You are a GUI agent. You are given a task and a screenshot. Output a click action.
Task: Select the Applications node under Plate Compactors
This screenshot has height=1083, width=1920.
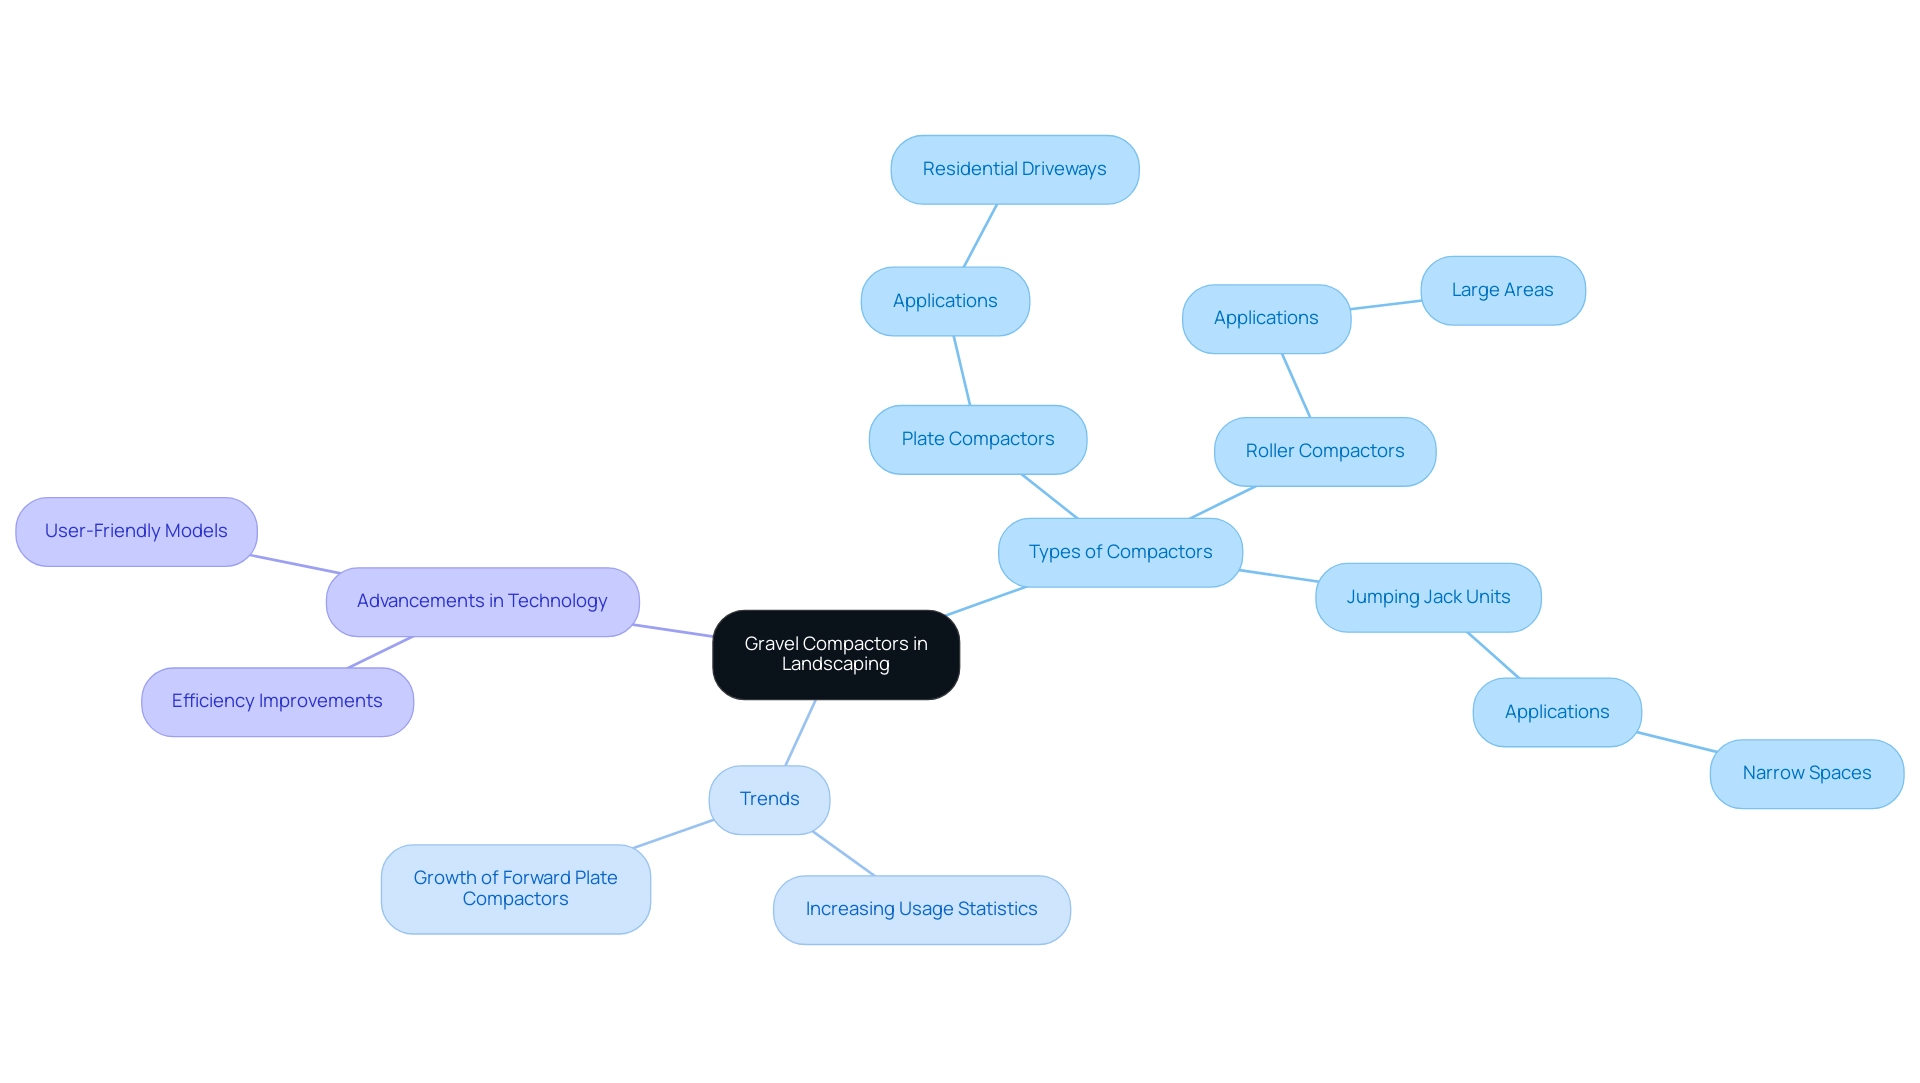(x=942, y=299)
